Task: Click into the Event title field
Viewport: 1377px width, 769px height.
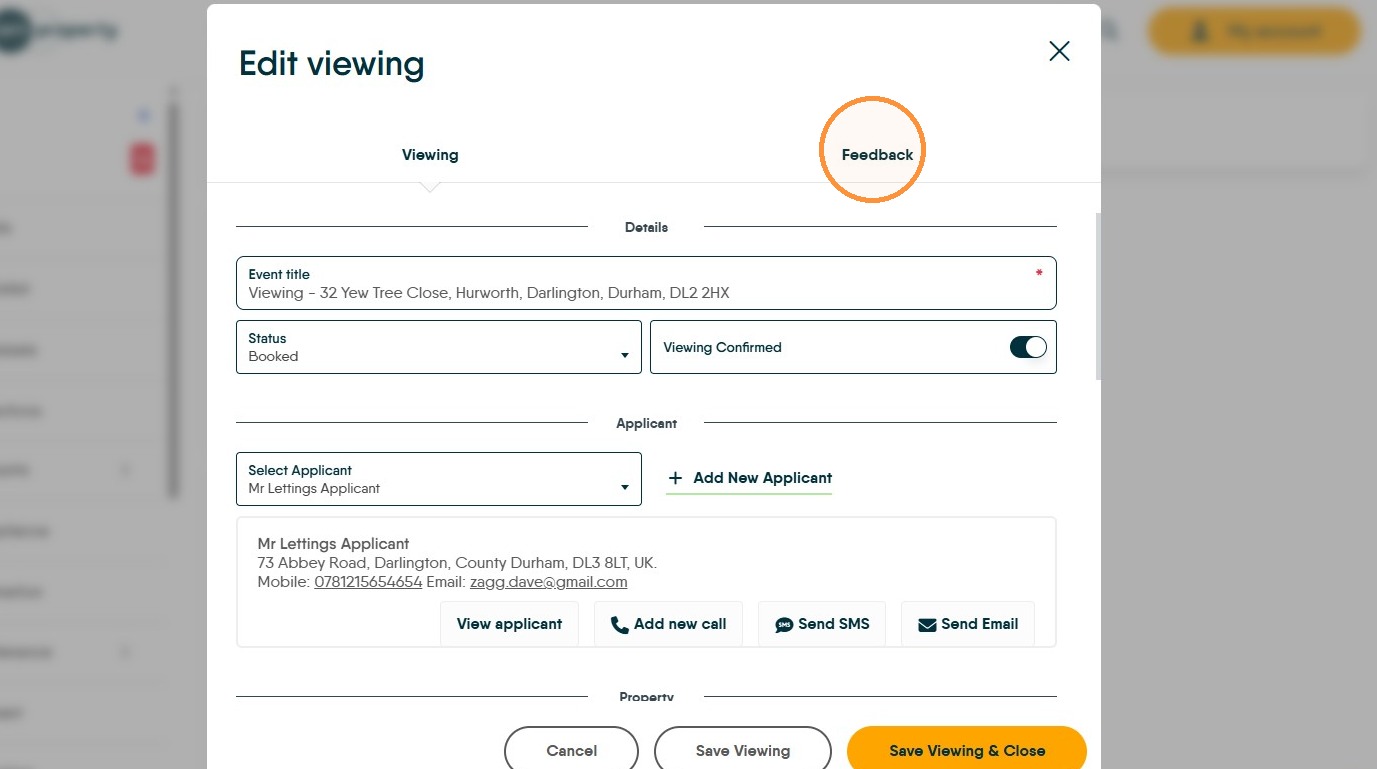Action: coord(646,283)
